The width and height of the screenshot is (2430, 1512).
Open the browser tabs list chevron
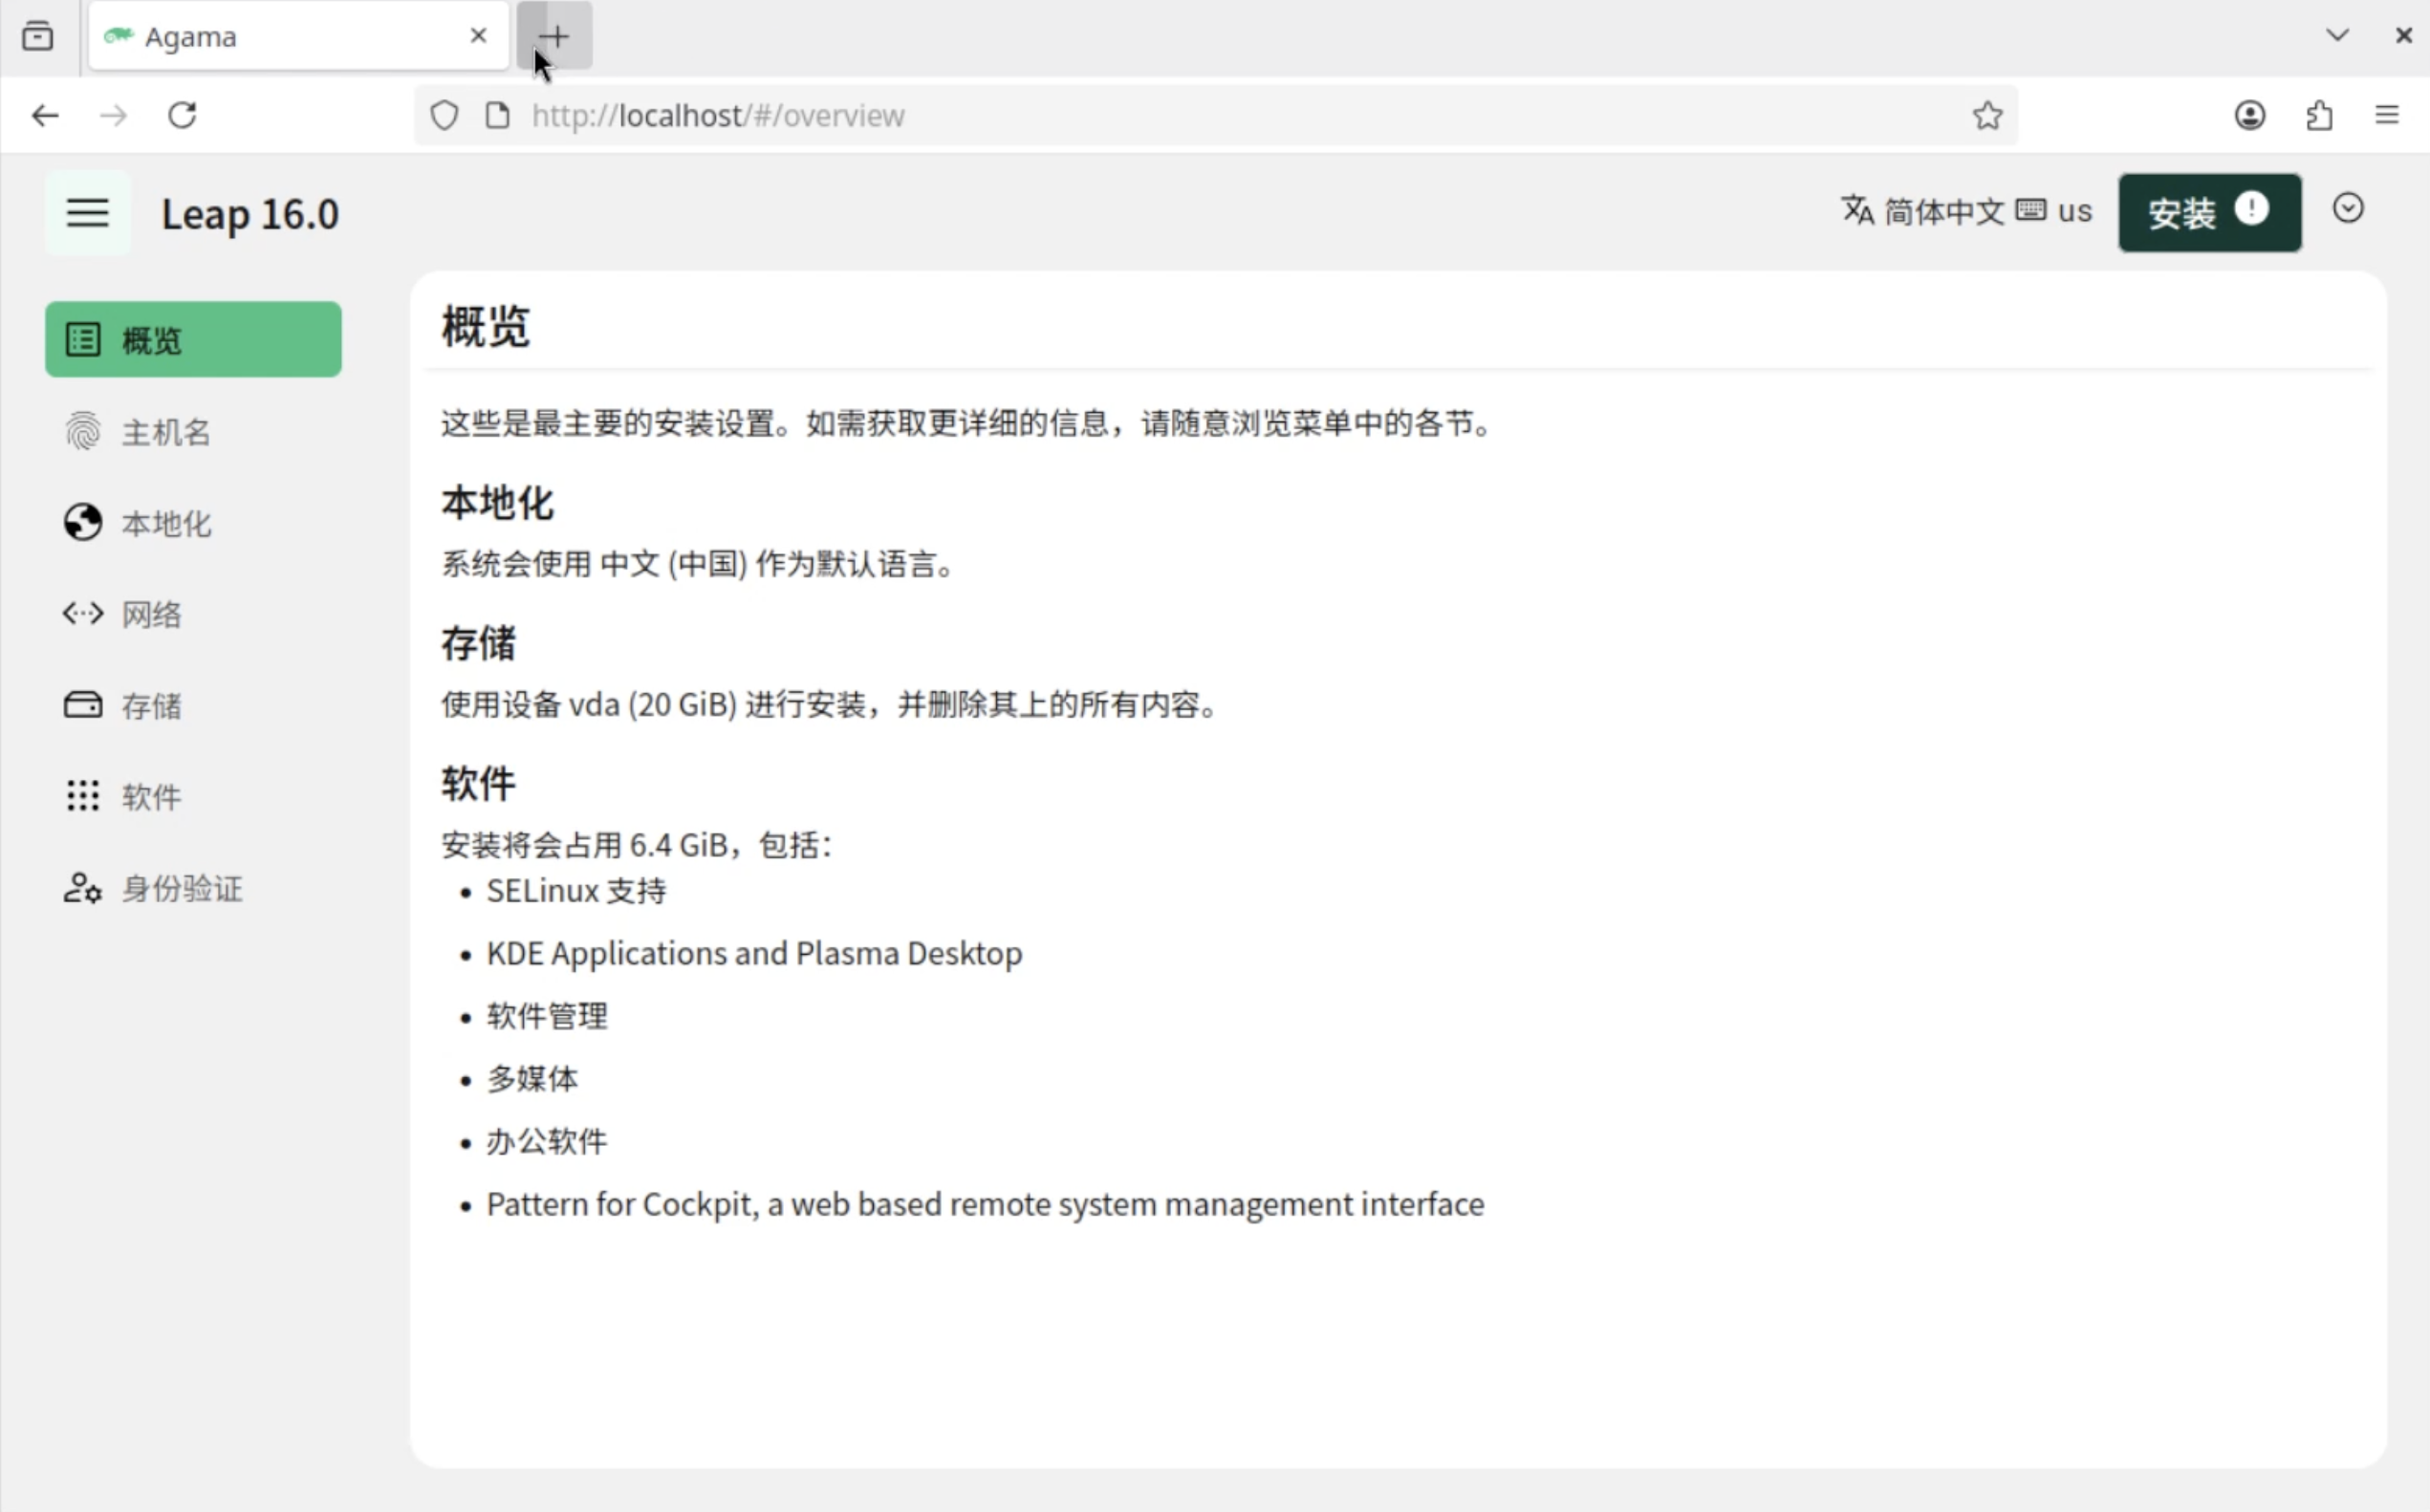click(x=2336, y=36)
